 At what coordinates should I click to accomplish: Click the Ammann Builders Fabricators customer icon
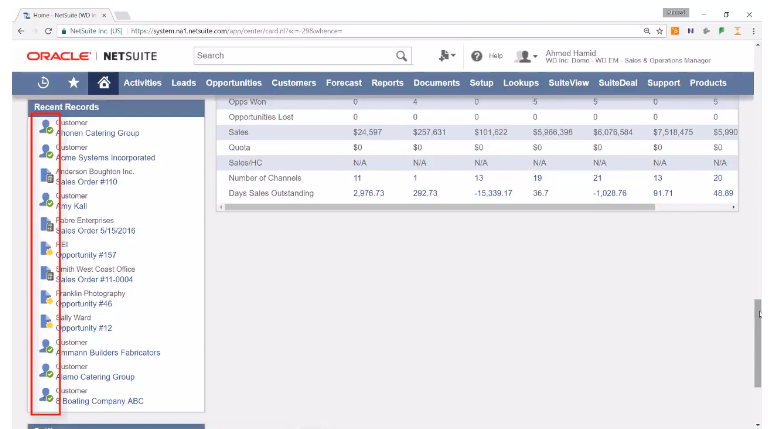46,346
